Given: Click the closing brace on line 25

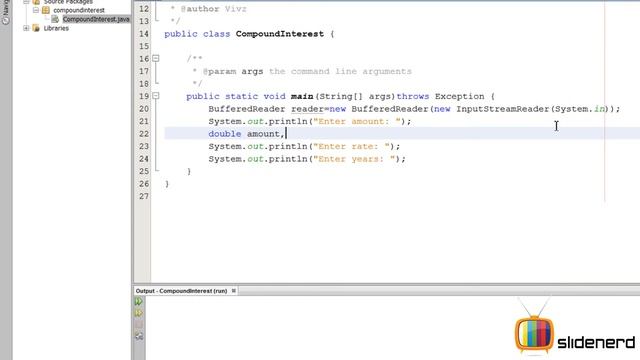Looking at the screenshot, I should [x=189, y=171].
